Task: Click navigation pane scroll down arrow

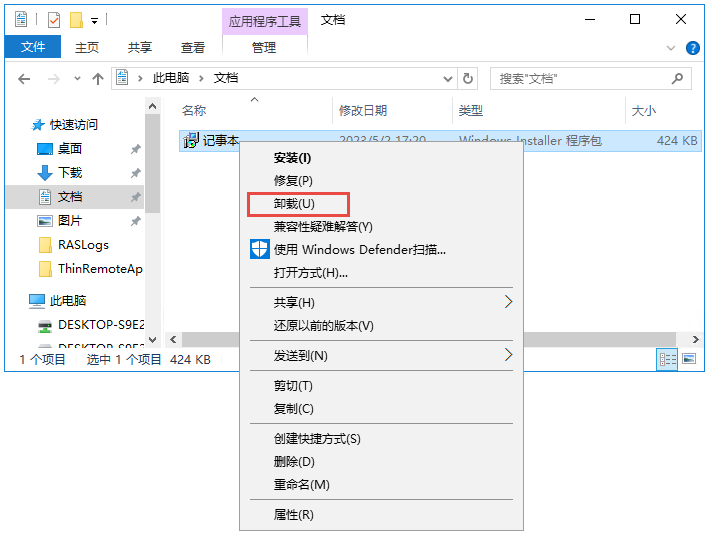Action: (x=152, y=340)
